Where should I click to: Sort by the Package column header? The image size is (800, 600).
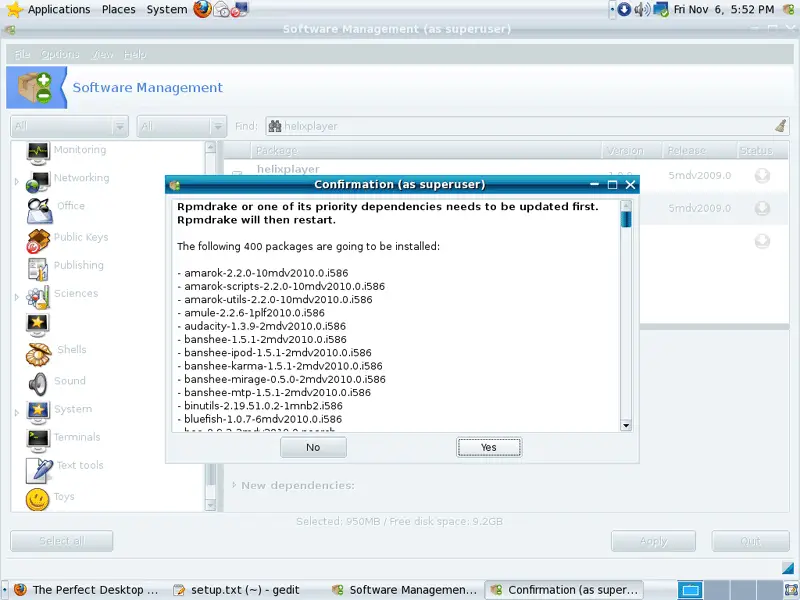(x=426, y=151)
